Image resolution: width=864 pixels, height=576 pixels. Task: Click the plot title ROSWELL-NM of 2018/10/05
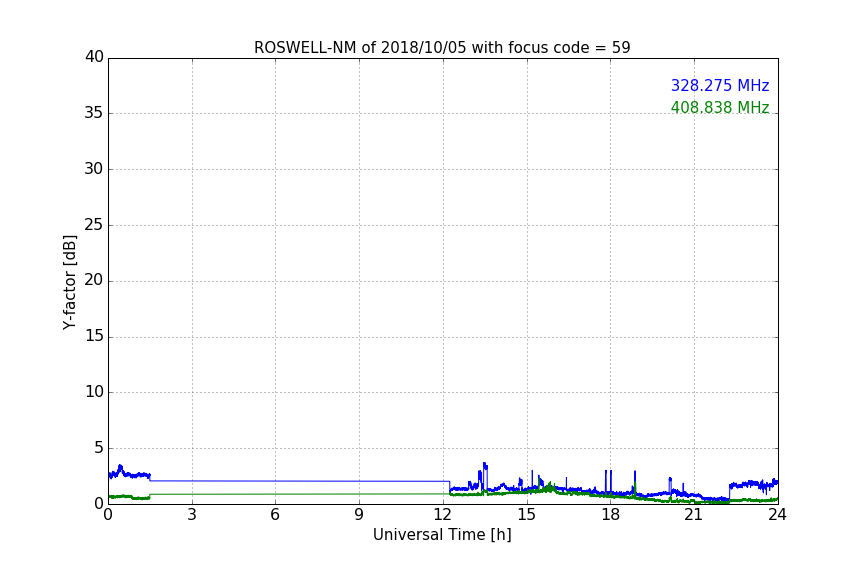pyautogui.click(x=442, y=48)
